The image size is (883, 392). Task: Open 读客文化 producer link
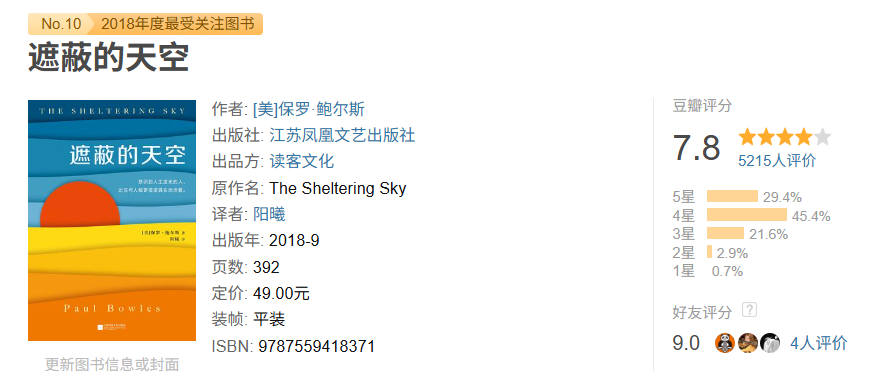click(x=302, y=162)
